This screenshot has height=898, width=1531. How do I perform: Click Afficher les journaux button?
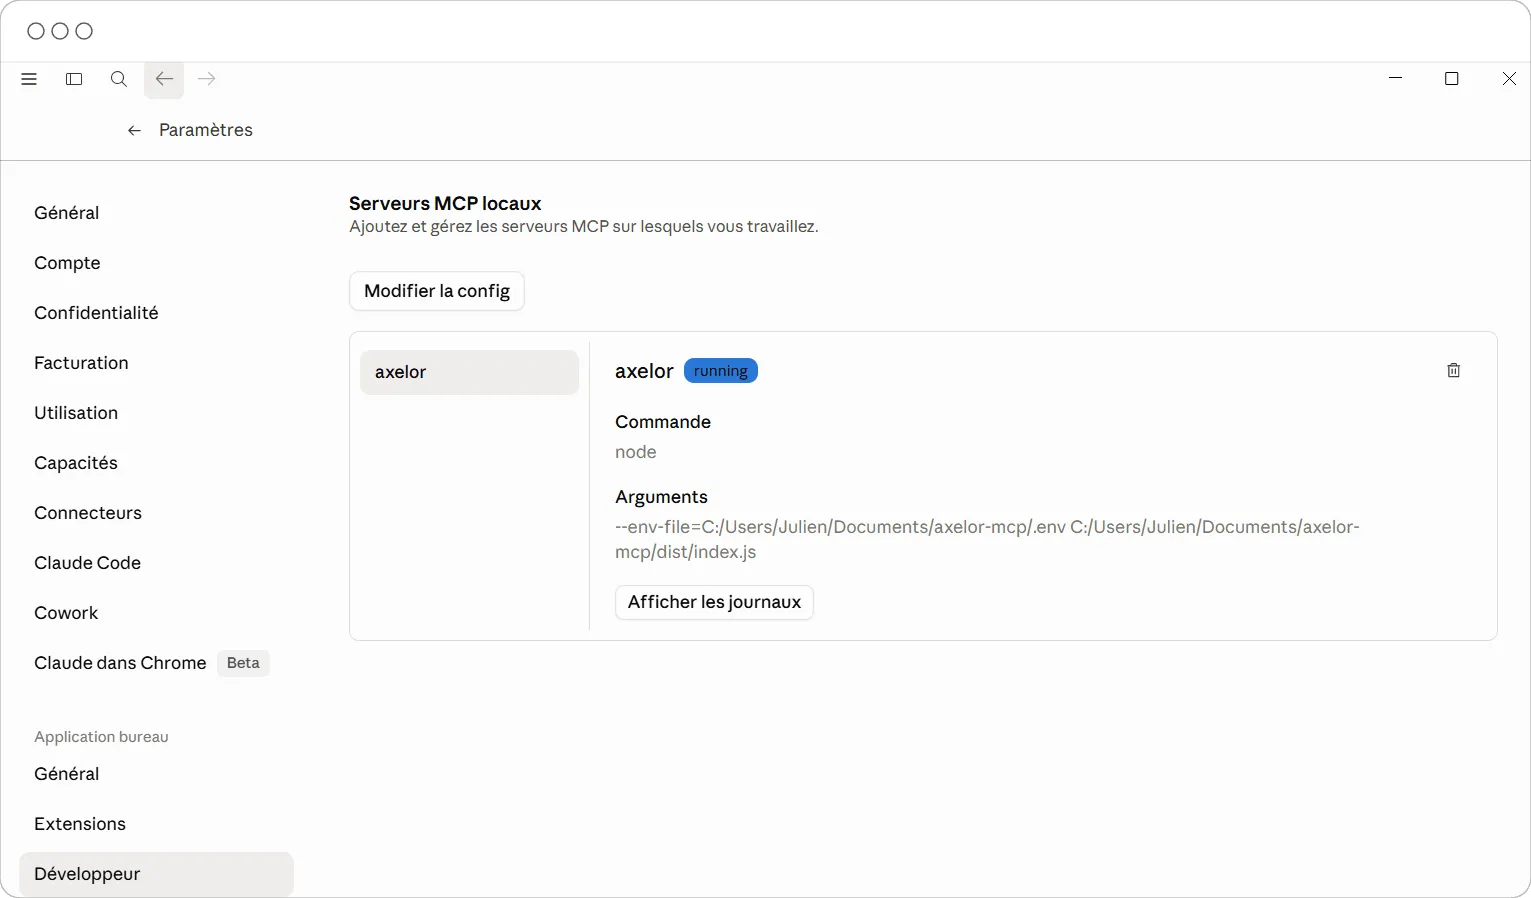coord(714,602)
